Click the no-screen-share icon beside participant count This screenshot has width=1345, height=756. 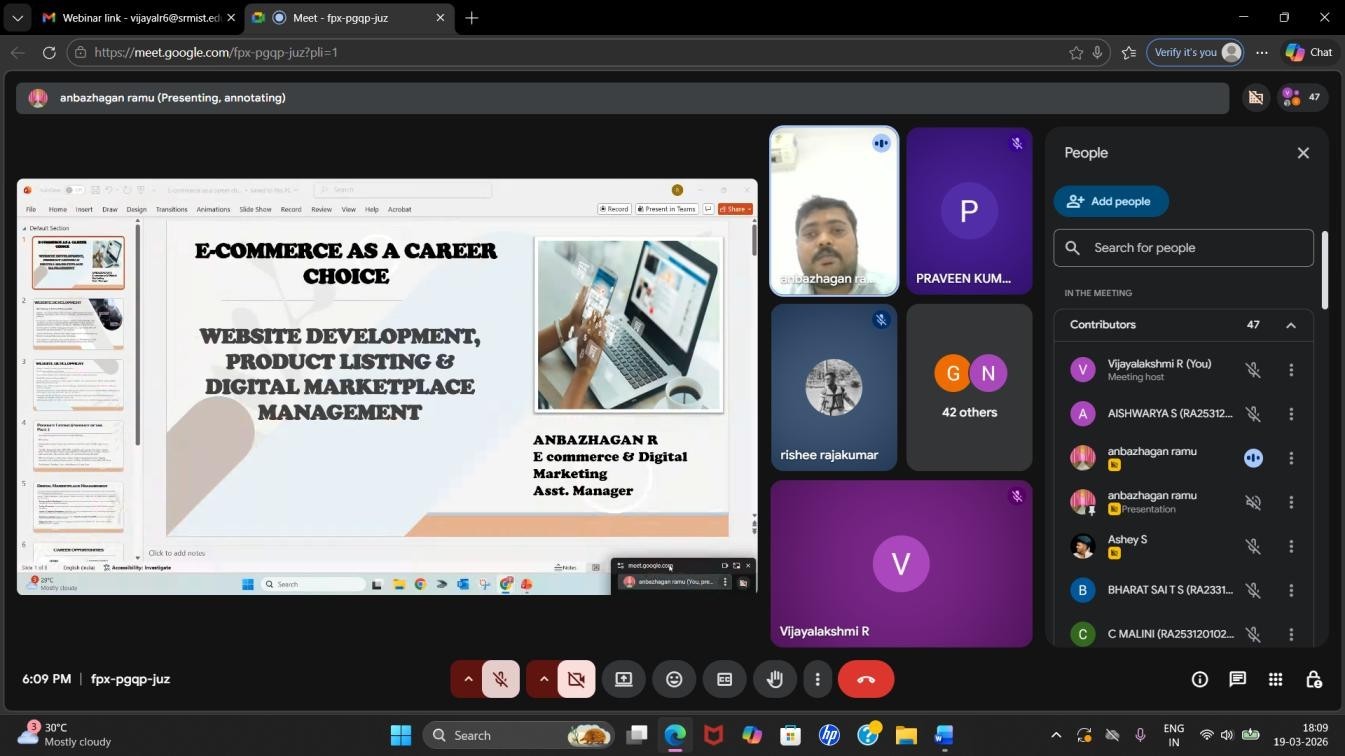click(1255, 97)
